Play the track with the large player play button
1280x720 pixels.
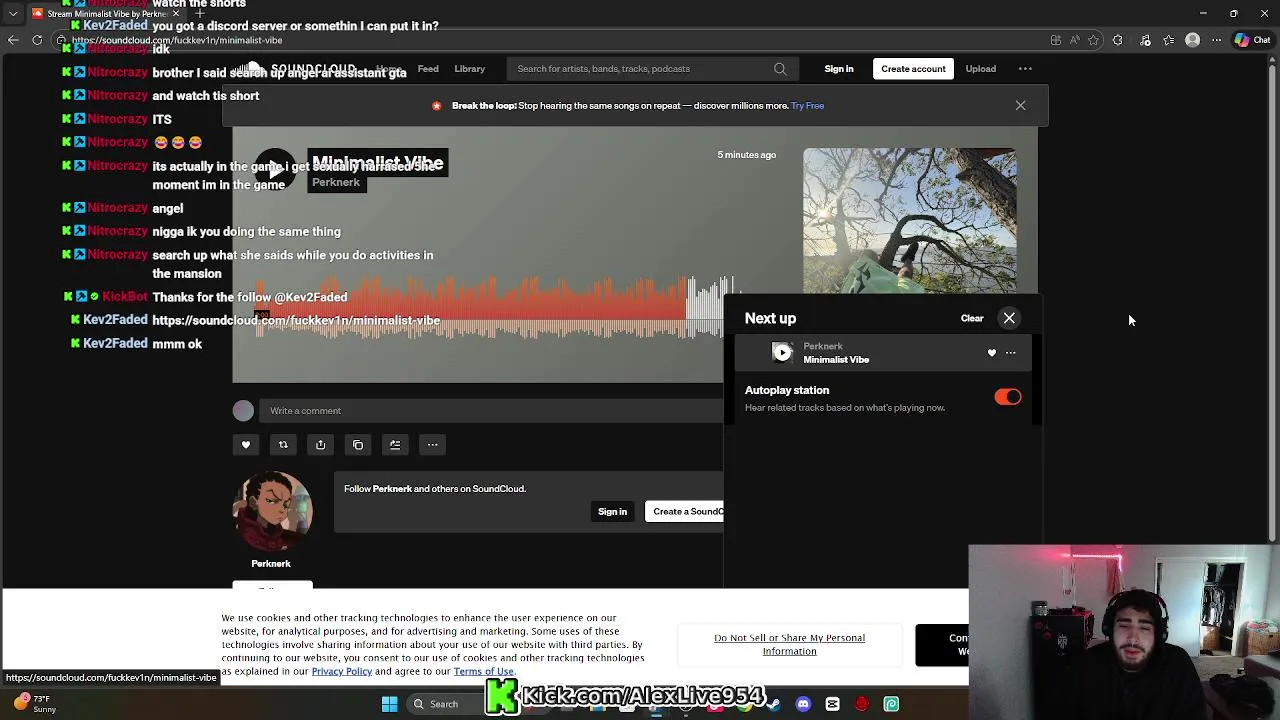point(275,170)
